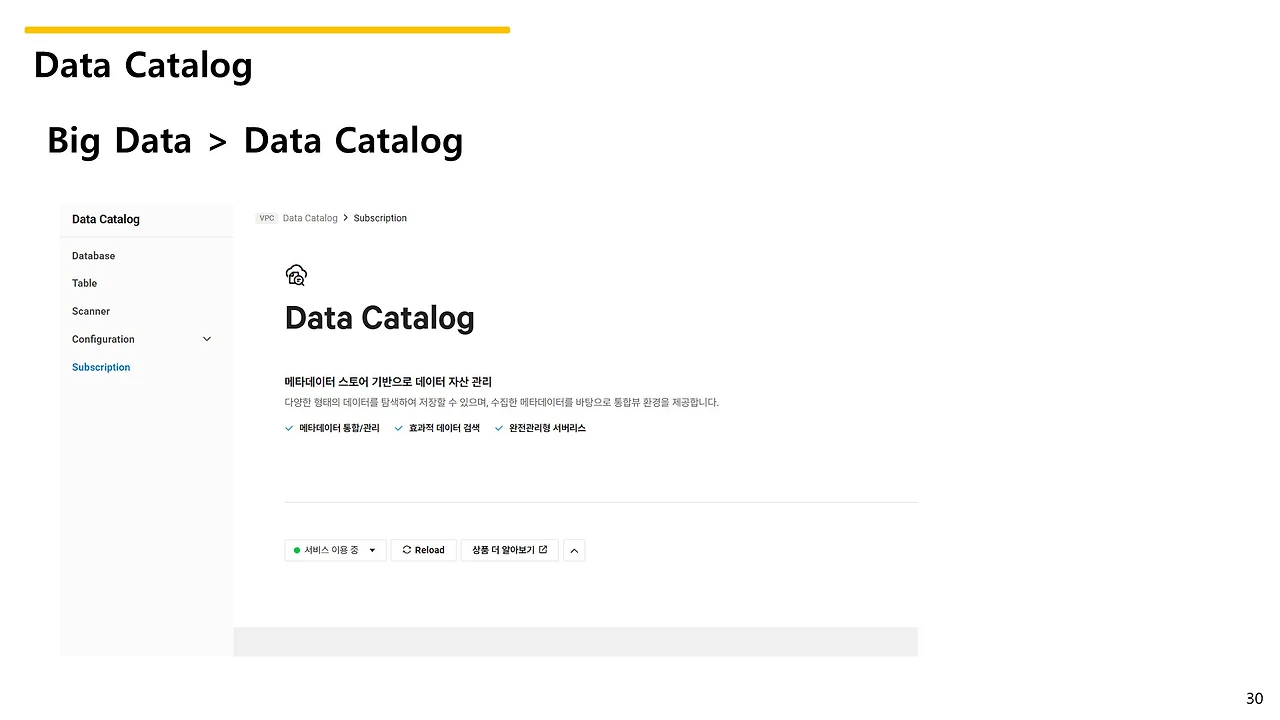
Task: Expand the Configuration chevron in the sidebar
Action: point(207,339)
